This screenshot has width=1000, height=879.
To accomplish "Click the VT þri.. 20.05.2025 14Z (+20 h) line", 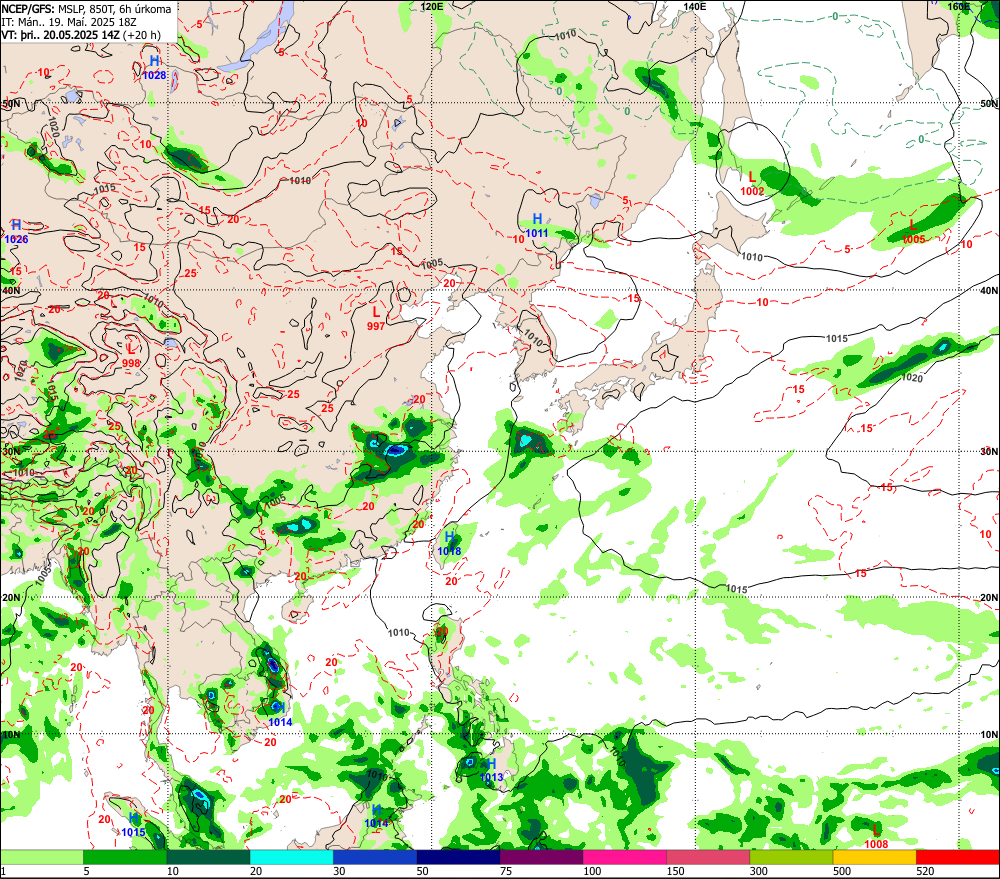I will [81, 35].
